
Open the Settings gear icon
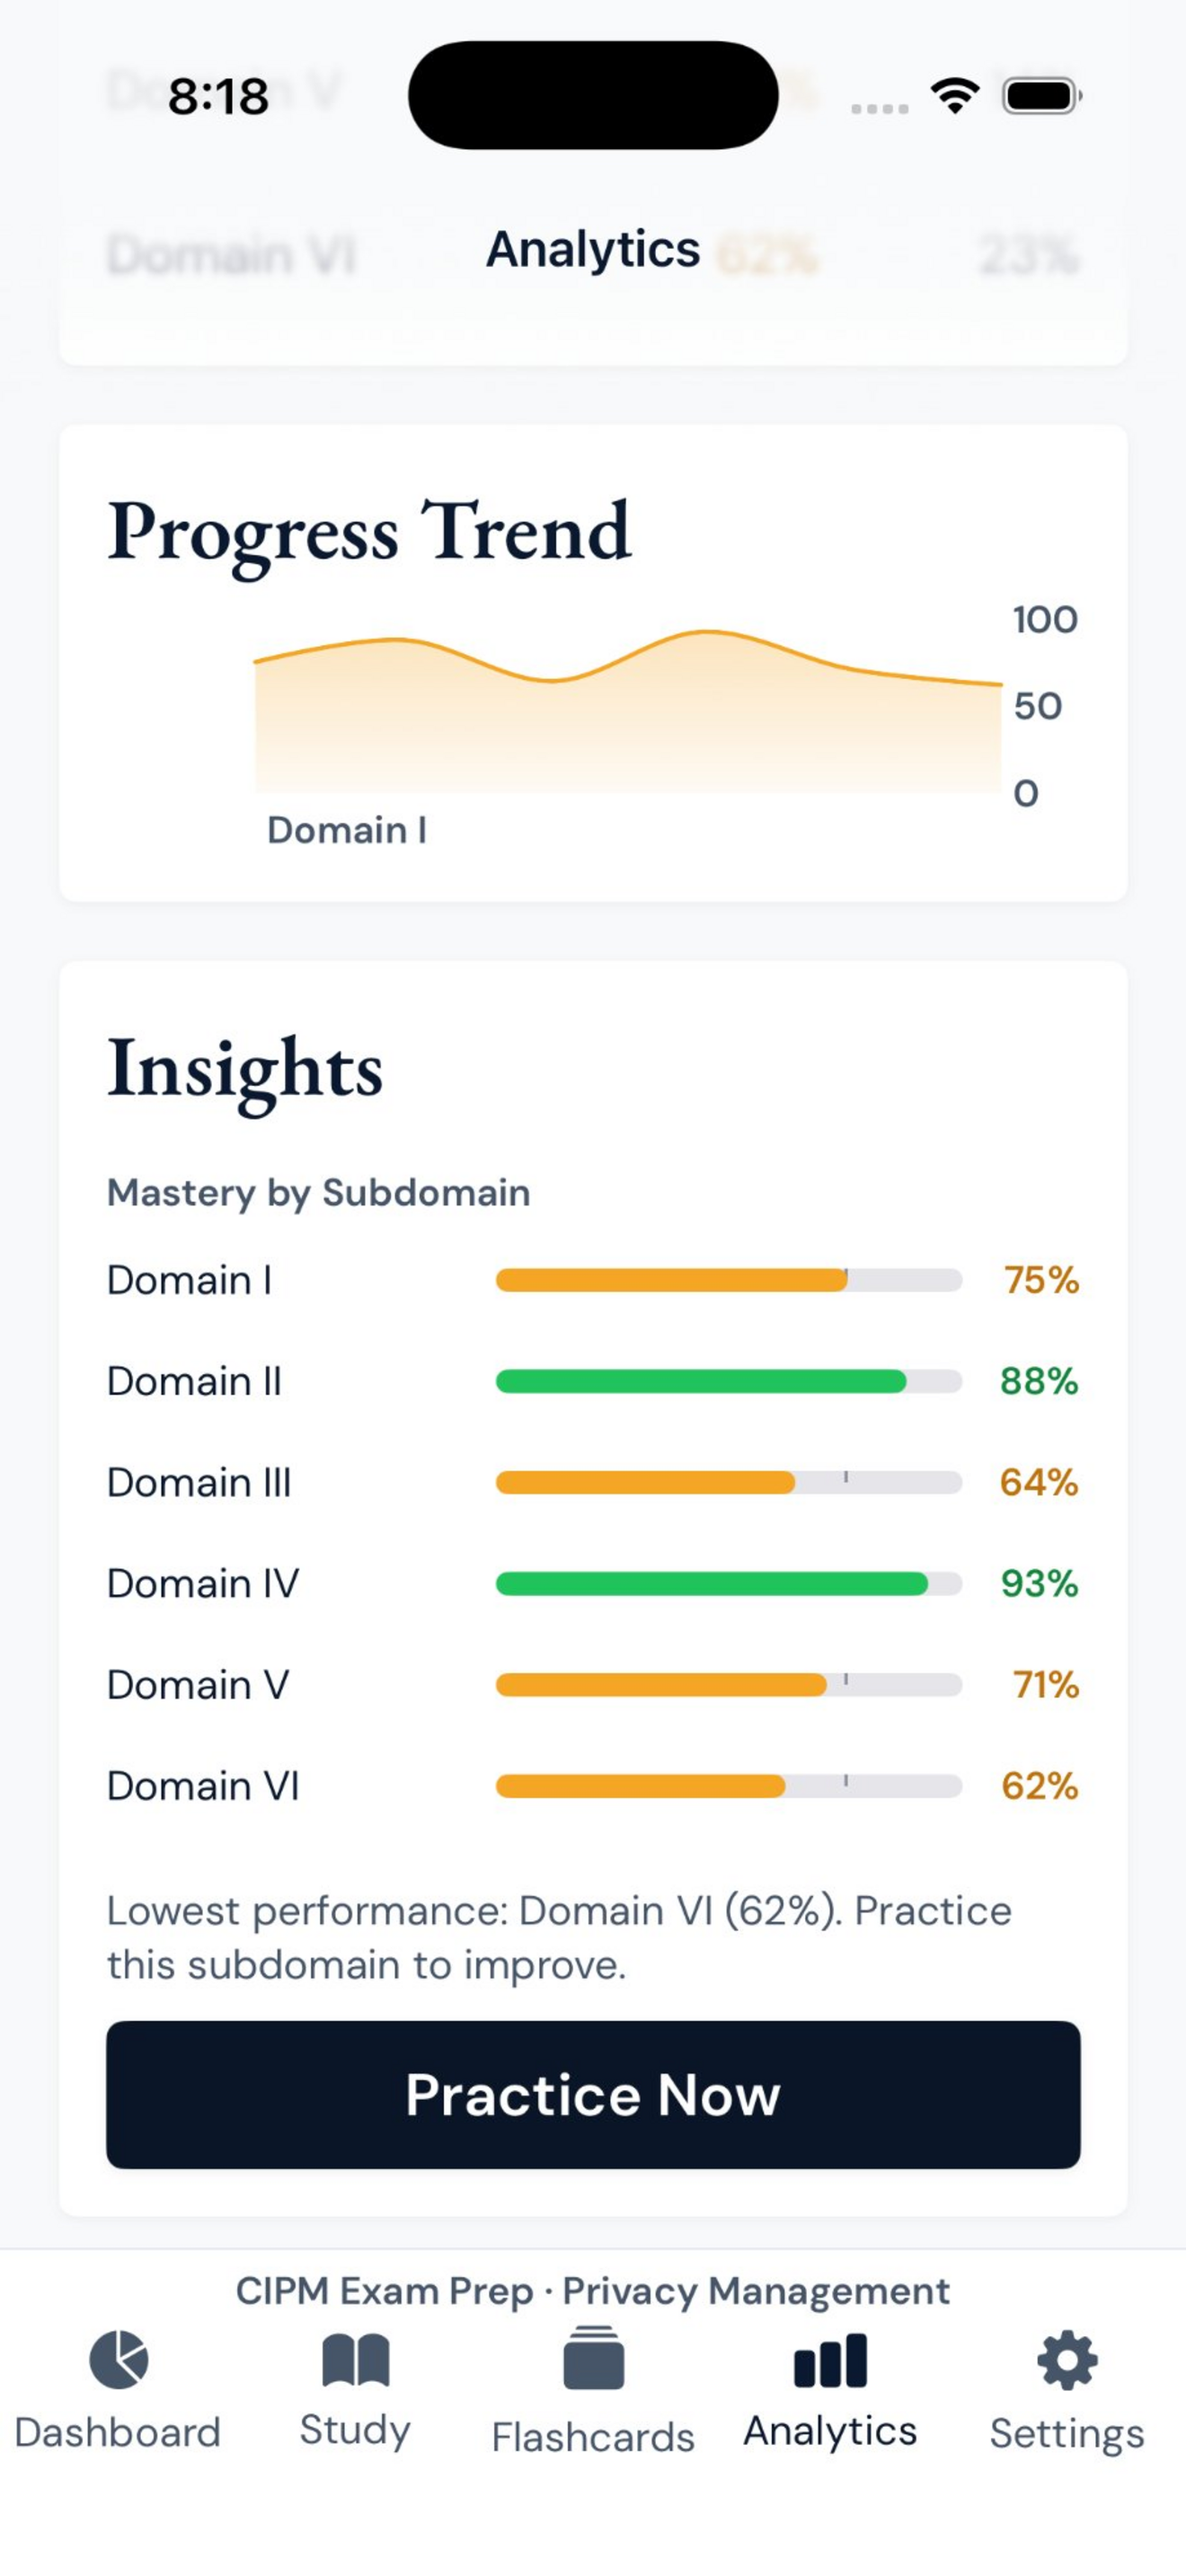click(x=1067, y=2361)
